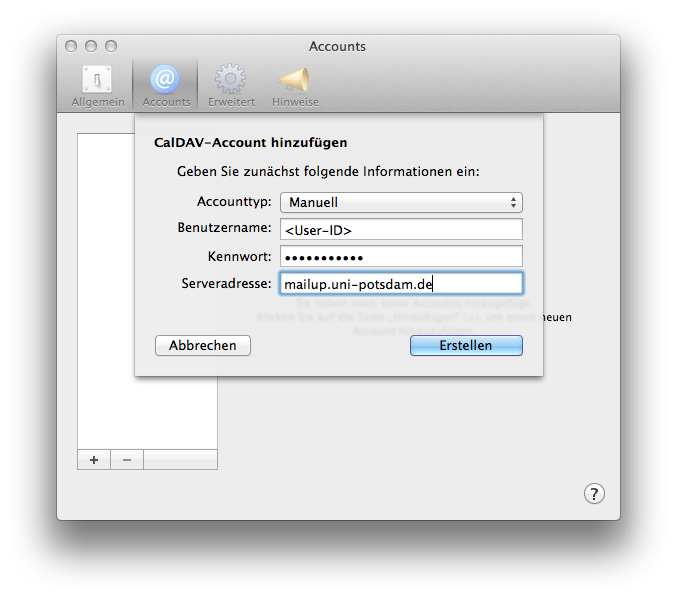Screen dimensions: 677x599
Task: Focus the Kennwort password field
Action: 401,257
